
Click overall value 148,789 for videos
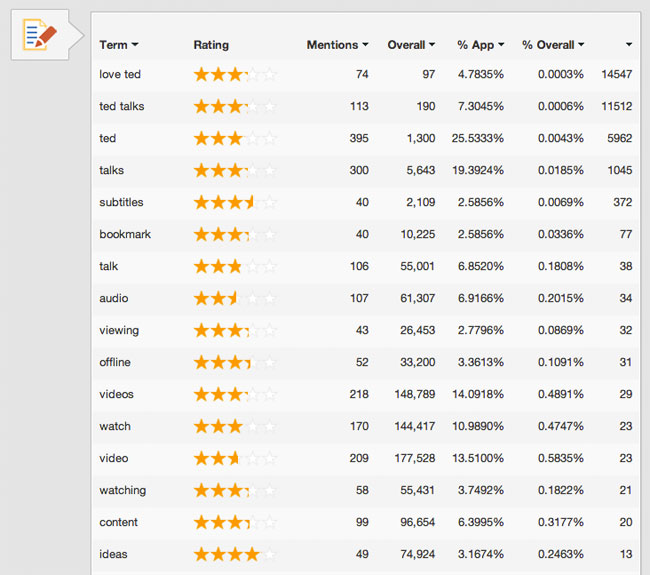point(415,394)
